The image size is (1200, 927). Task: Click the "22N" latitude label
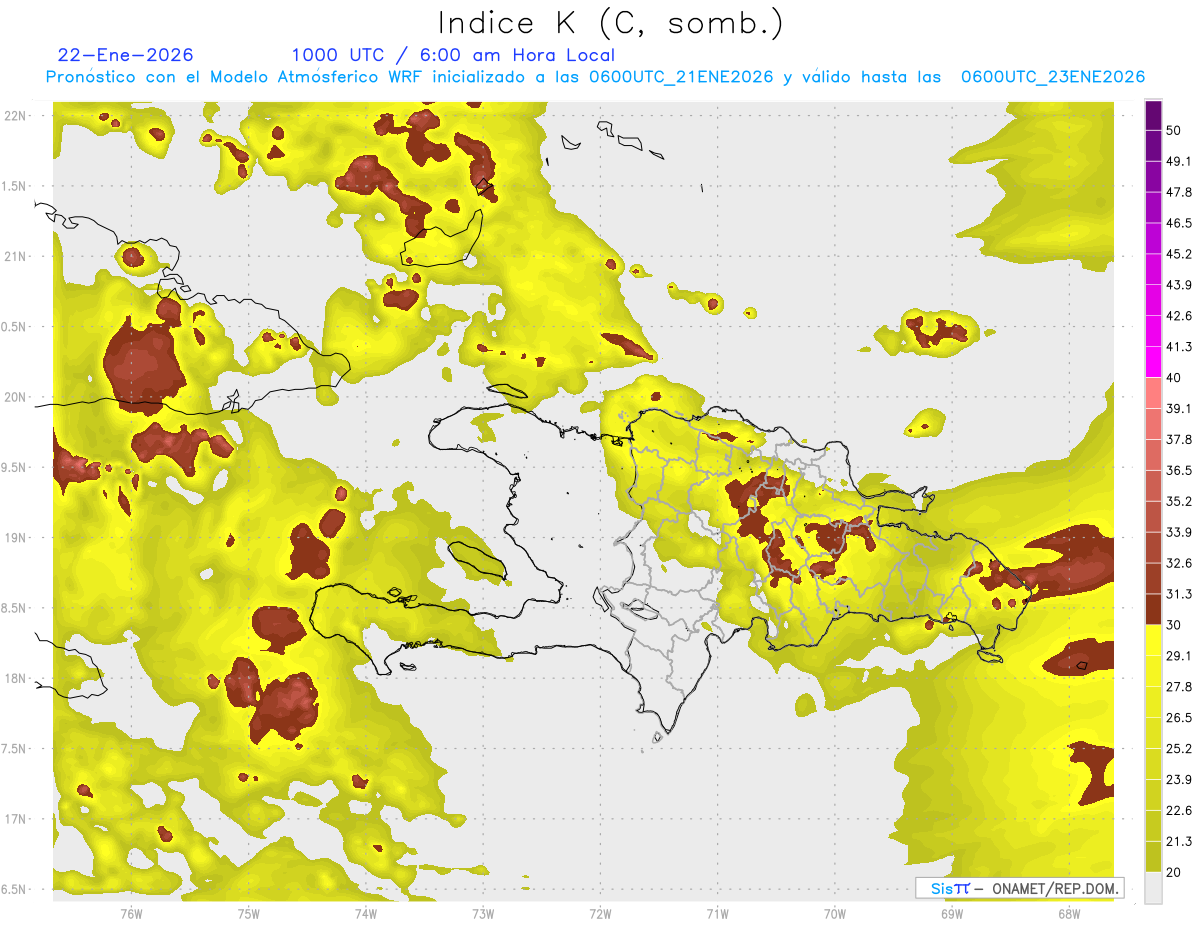click(15, 116)
